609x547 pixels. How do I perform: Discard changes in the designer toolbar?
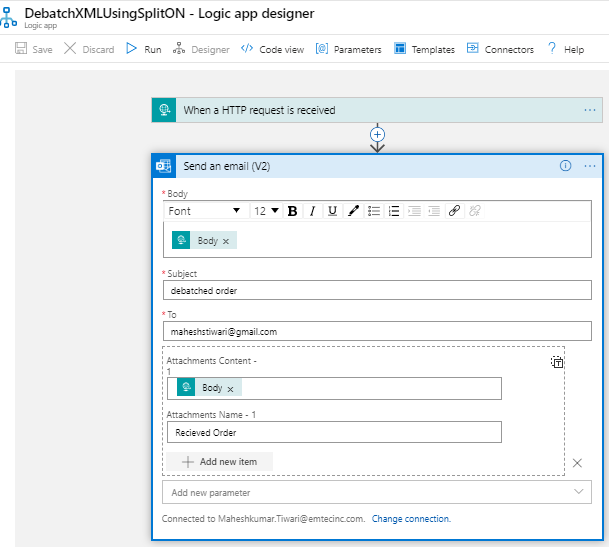point(89,49)
